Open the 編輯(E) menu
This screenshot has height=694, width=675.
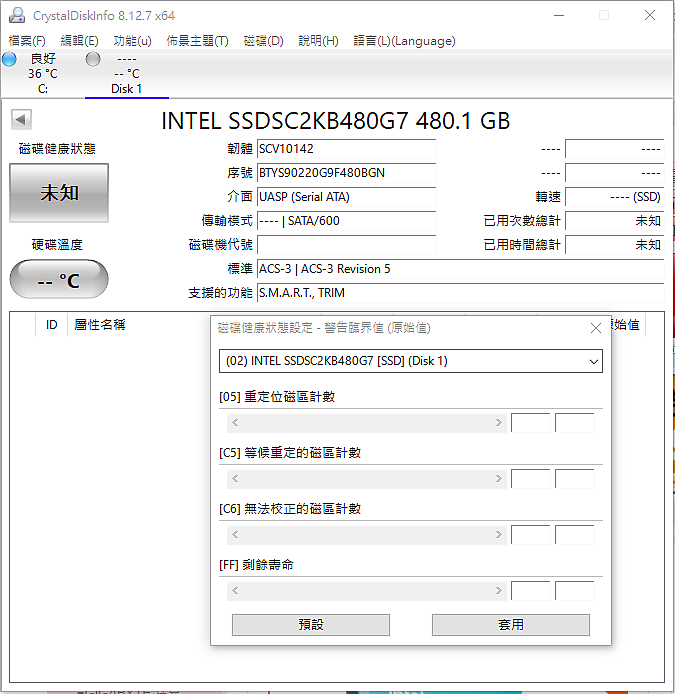point(80,41)
